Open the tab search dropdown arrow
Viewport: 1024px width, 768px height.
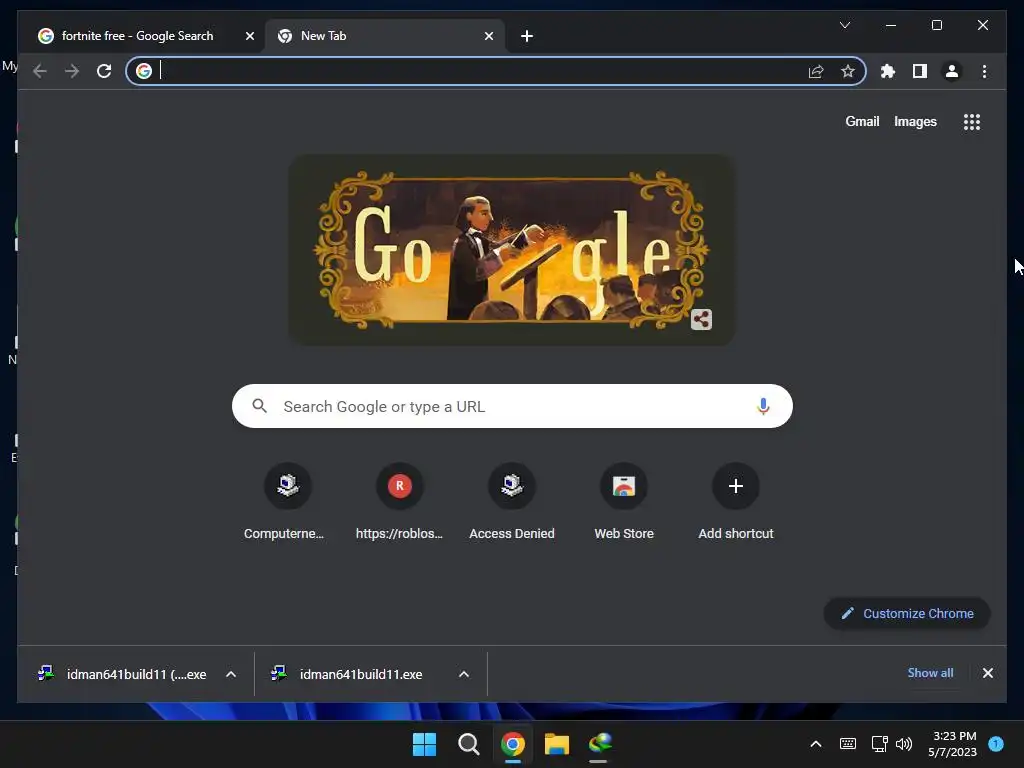coord(844,25)
